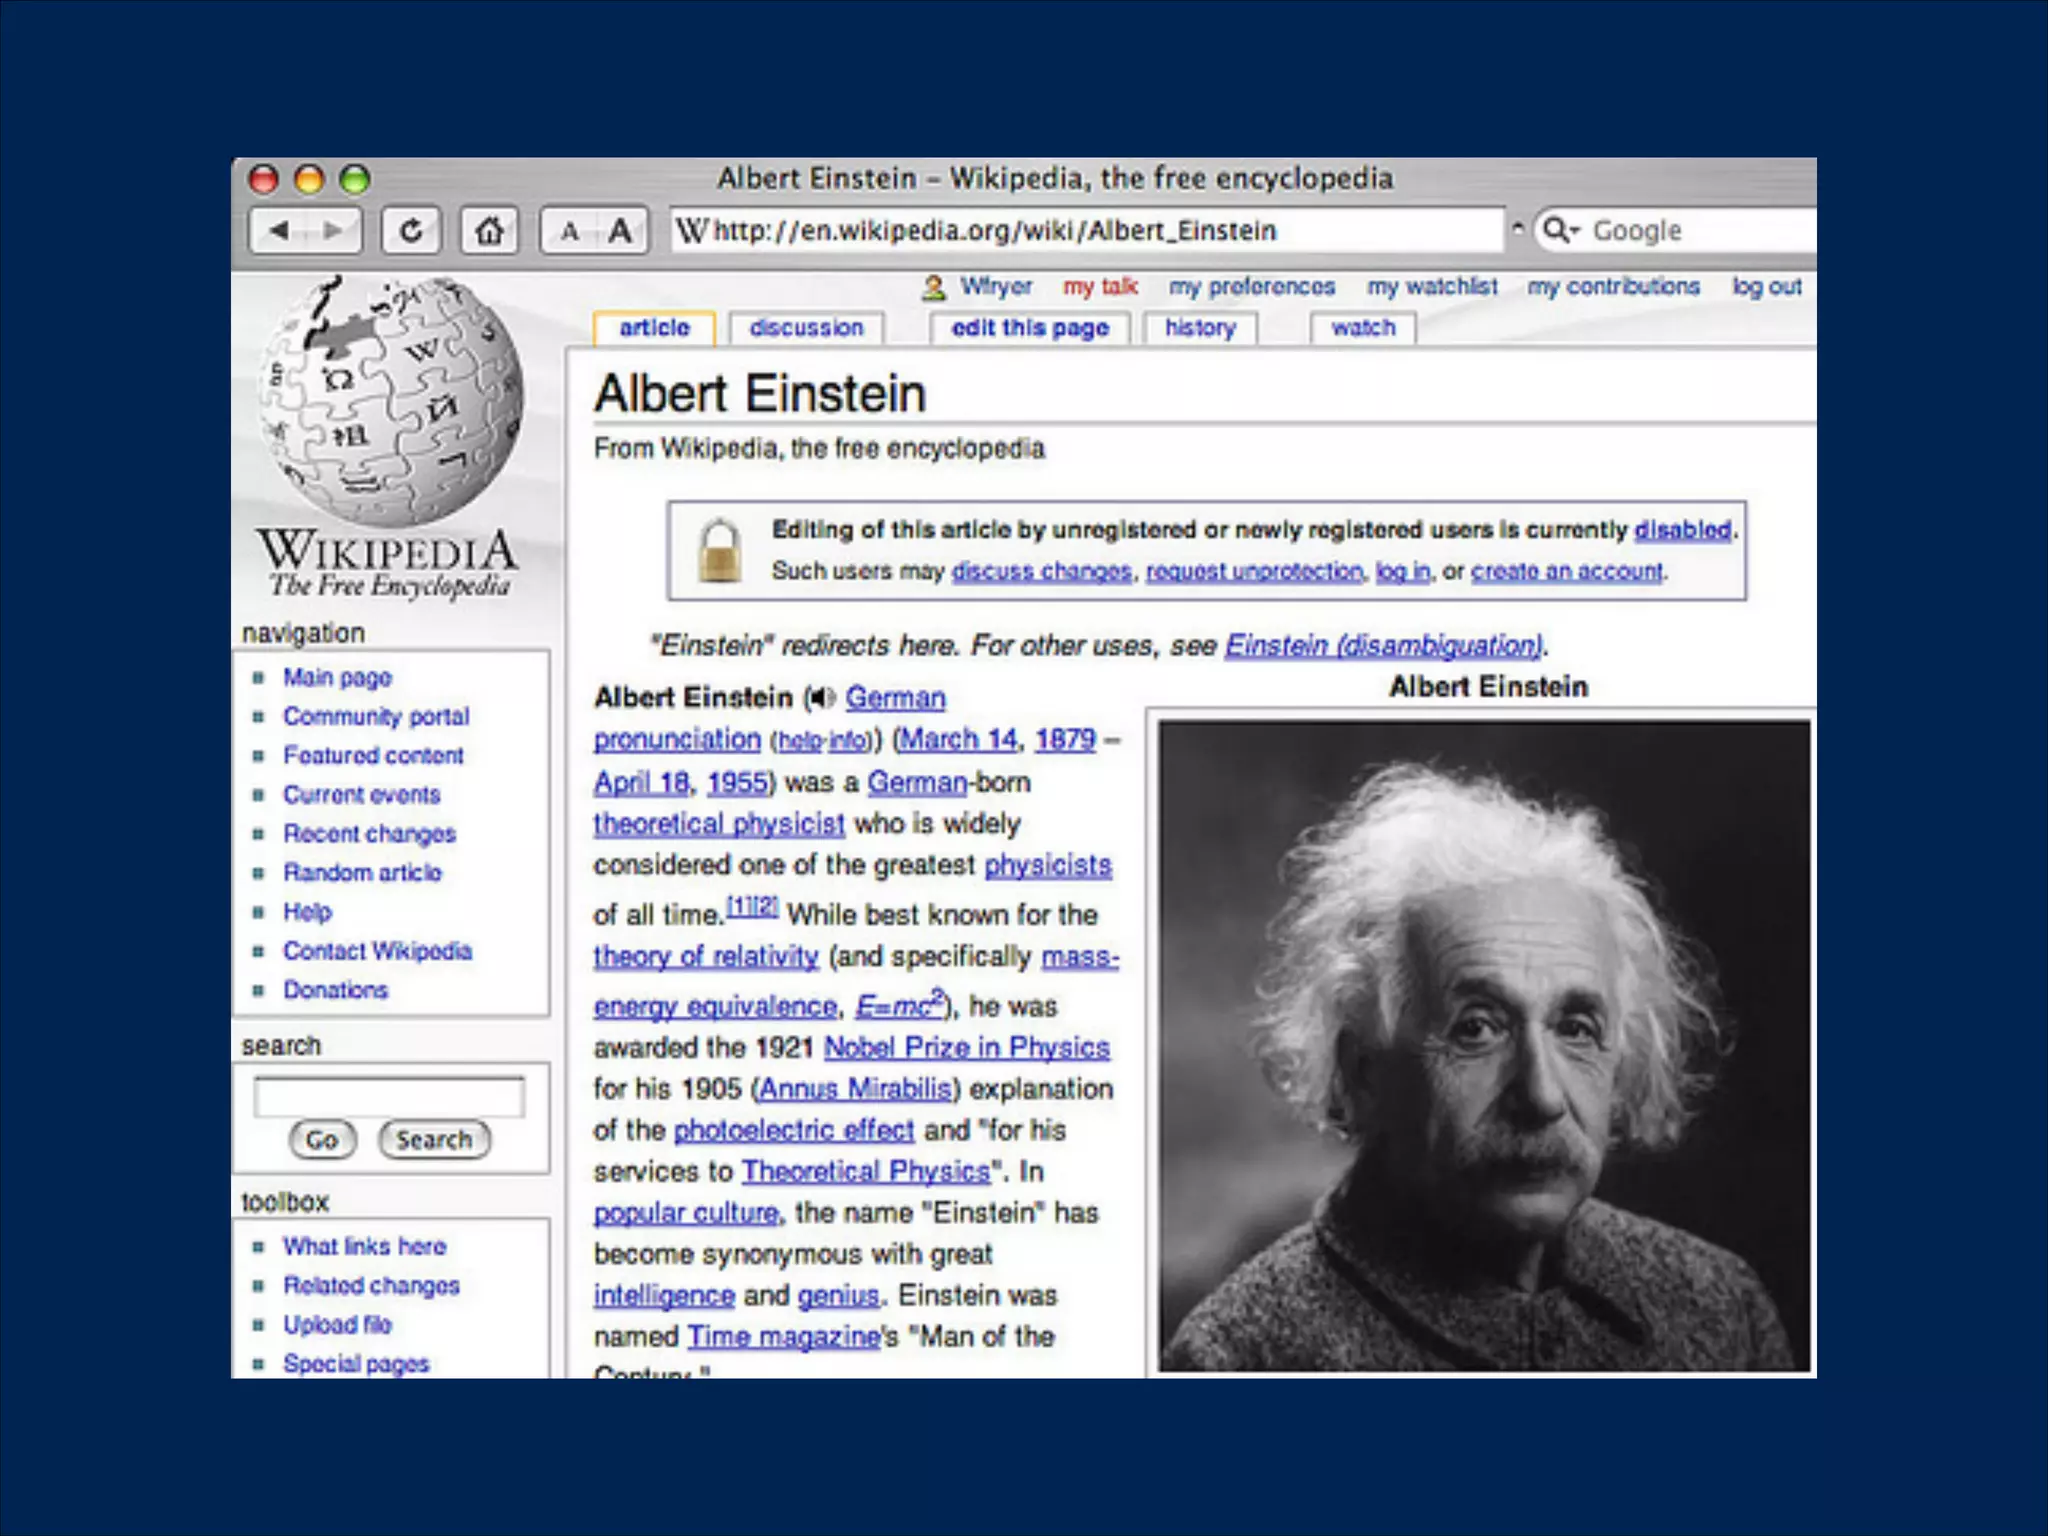This screenshot has width=2048, height=1536.
Task: Click the Wikipedia globe logo
Action: pyautogui.click(x=390, y=400)
